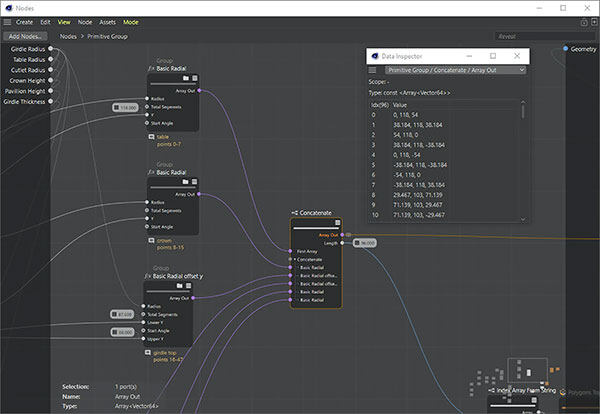Image resolution: width=600 pixels, height=414 pixels.
Task: Click the comment icon next to the table annotation
Action: 151,136
